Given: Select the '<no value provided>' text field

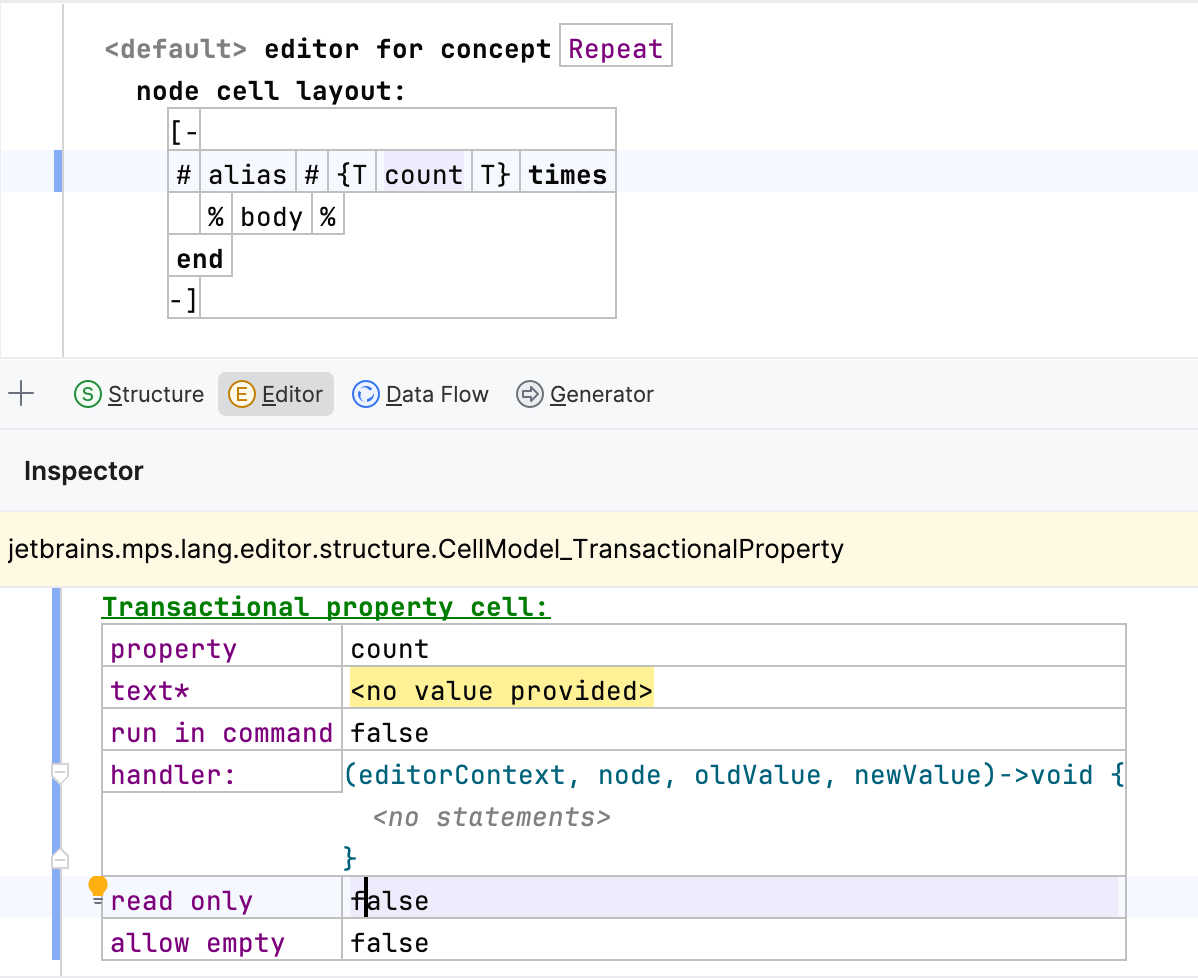Looking at the screenshot, I should (x=501, y=691).
